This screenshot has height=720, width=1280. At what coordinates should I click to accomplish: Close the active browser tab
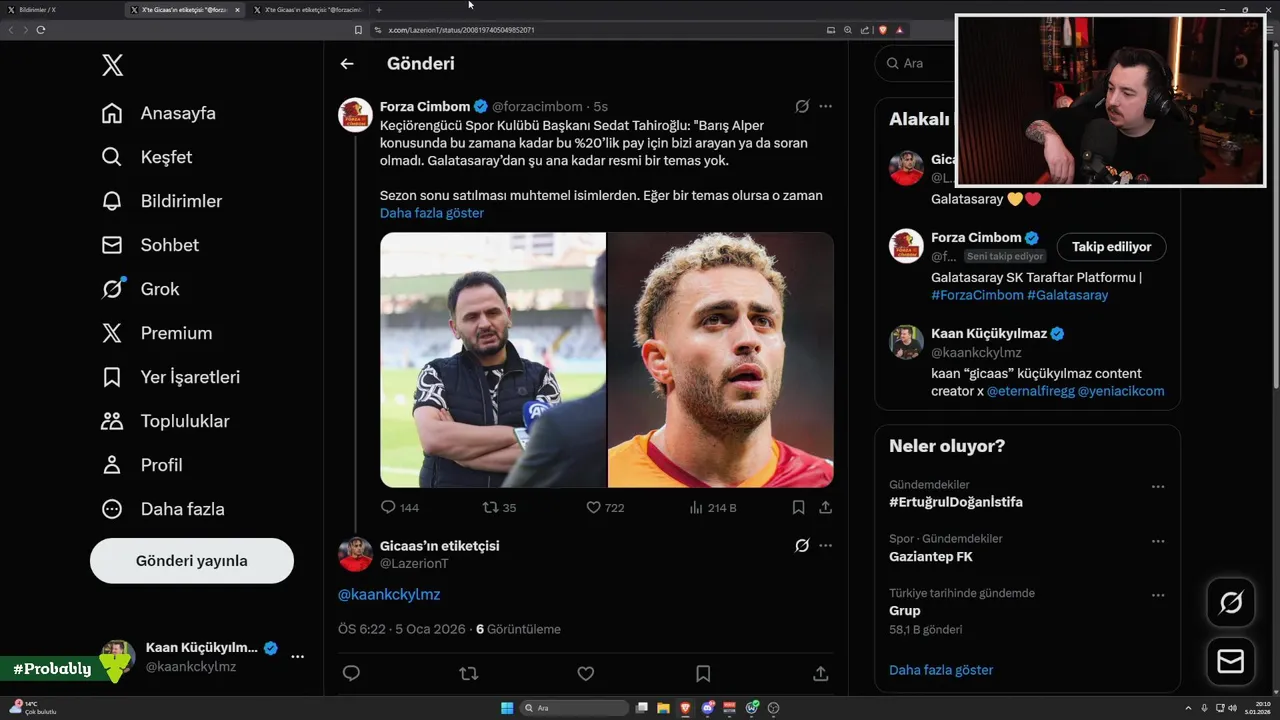coord(237,10)
